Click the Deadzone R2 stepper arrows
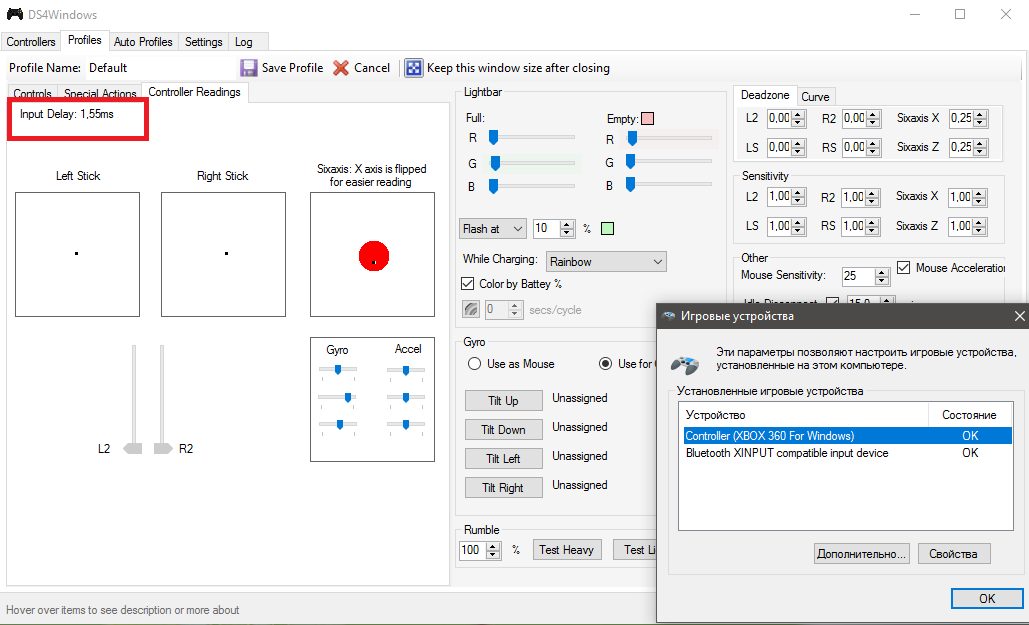 pyautogui.click(x=873, y=119)
